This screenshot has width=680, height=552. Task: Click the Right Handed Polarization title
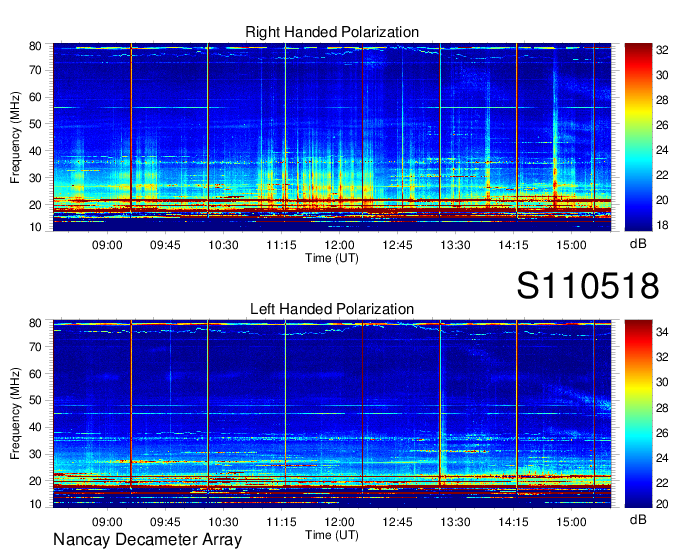coord(332,32)
